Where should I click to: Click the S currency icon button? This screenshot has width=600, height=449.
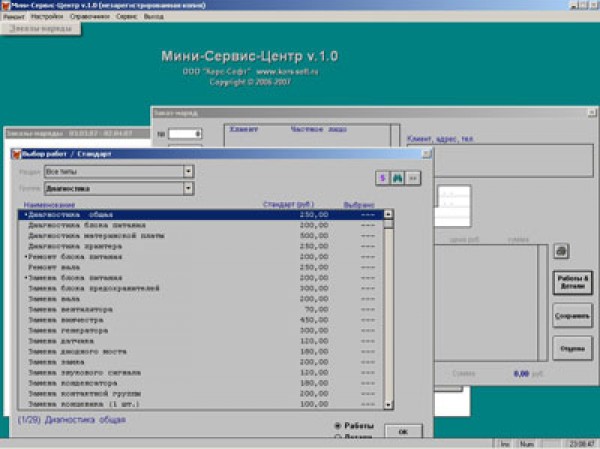381,177
